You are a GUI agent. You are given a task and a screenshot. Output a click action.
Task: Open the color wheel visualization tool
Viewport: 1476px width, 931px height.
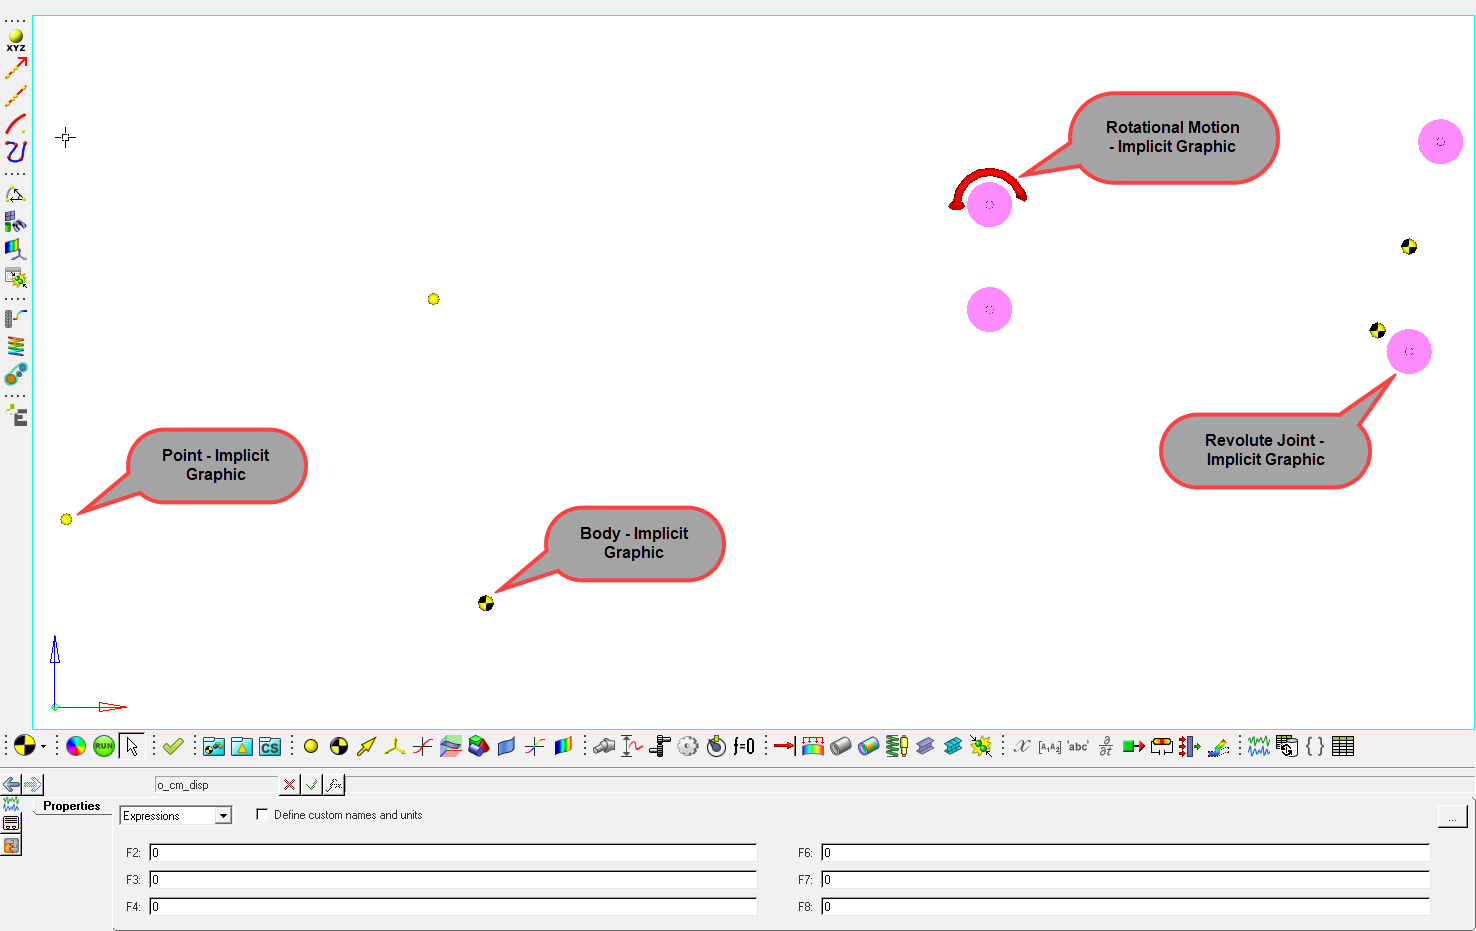(76, 746)
